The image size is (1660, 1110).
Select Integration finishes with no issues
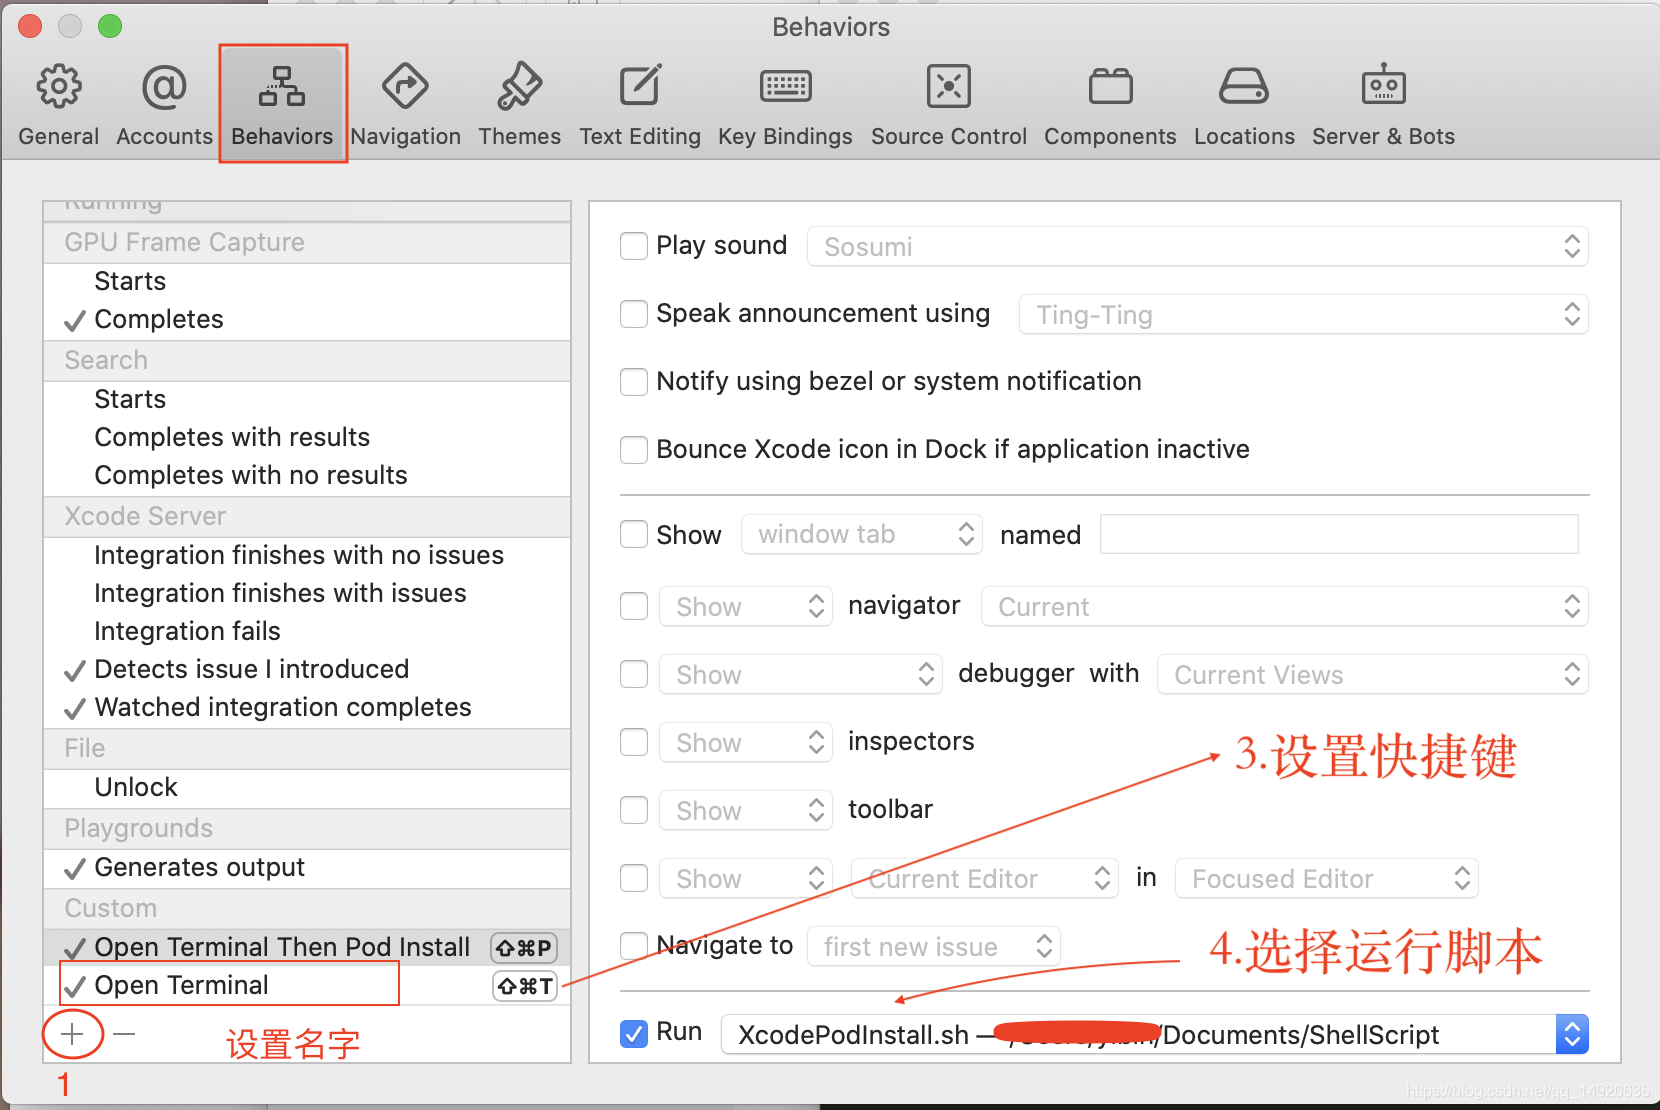tap(307, 556)
